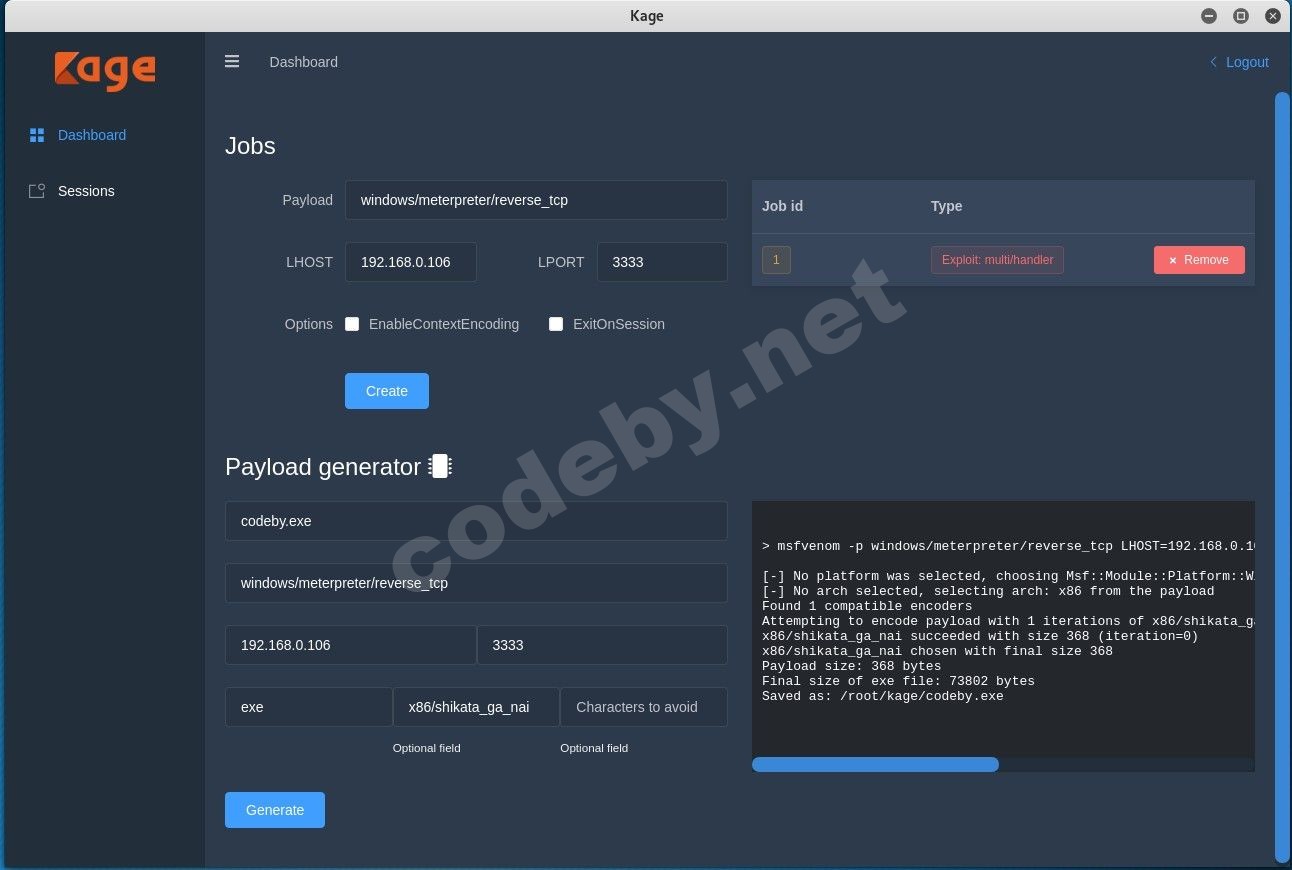This screenshot has height=870, width=1292.
Task: Click the Exploit: multi/handler type tag
Action: (997, 260)
